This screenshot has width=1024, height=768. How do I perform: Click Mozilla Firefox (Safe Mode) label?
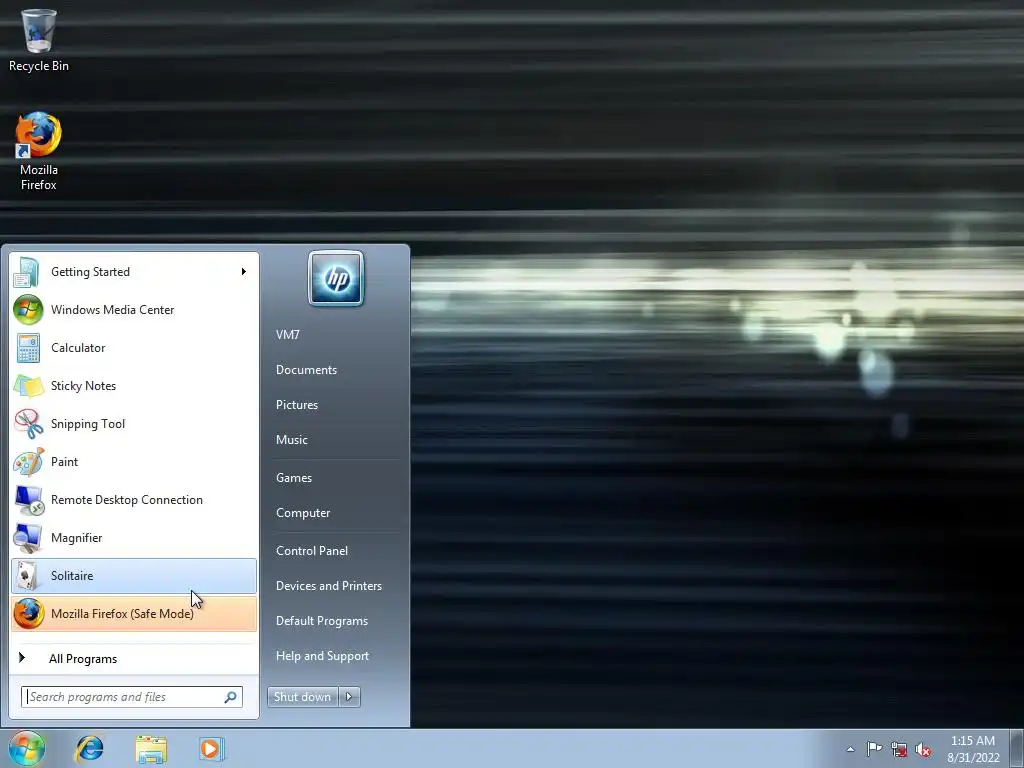[x=122, y=614]
